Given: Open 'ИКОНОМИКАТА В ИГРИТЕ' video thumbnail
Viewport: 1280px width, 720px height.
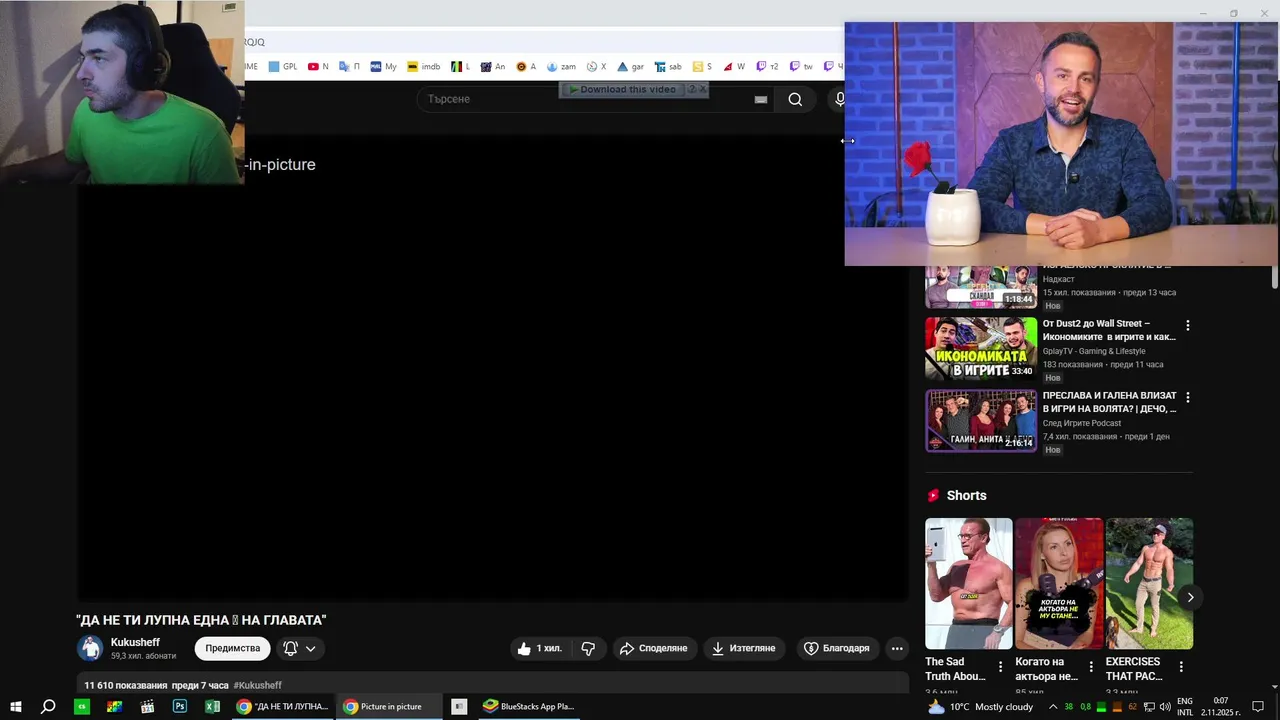Looking at the screenshot, I should [x=981, y=349].
